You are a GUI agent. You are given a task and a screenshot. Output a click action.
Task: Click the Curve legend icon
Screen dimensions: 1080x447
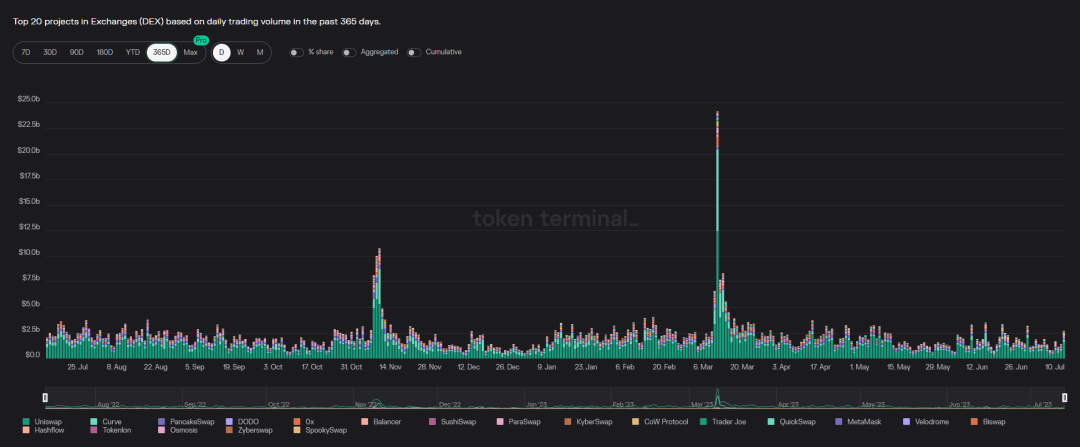pos(93,423)
